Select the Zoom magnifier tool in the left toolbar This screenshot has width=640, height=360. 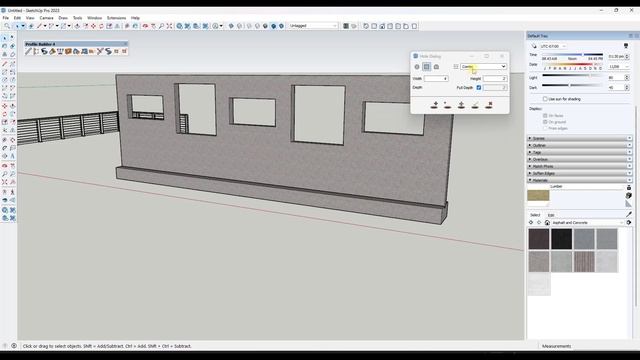(4, 174)
